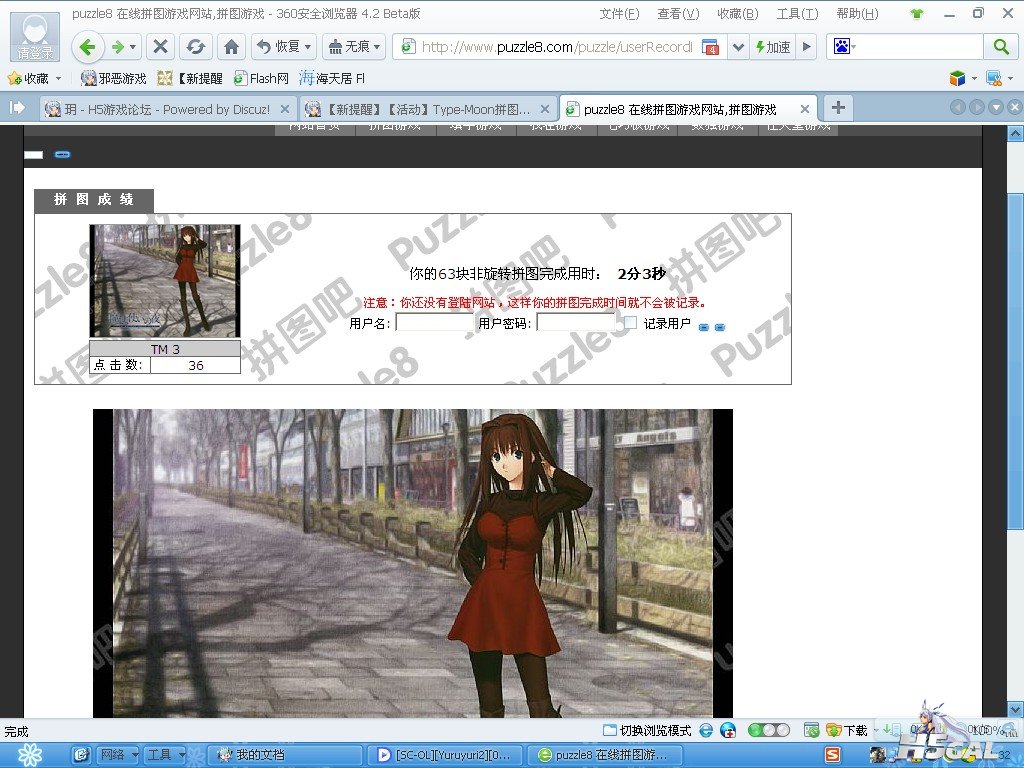This screenshot has height=768, width=1024.
Task: Expand the address bar history dropdown
Action: click(x=738, y=47)
